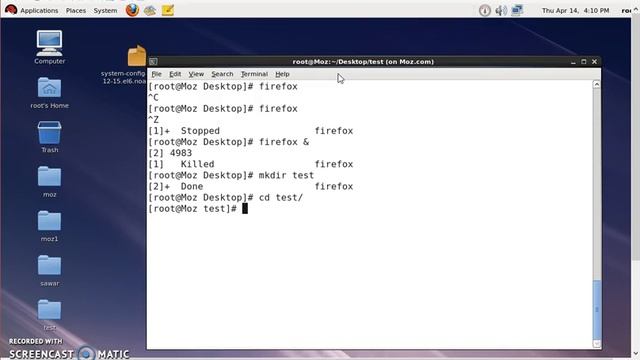Open the Places menu
Image resolution: width=640 pixels, height=360 pixels.
76,11
